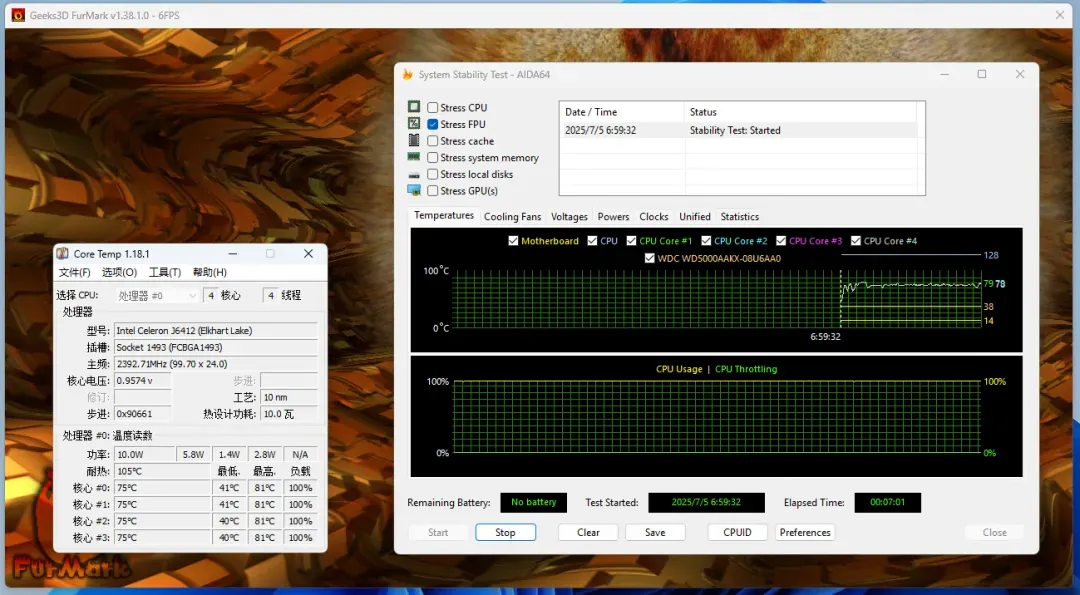Image resolution: width=1080 pixels, height=595 pixels.
Task: Switch to the Powers tab
Action: (x=614, y=216)
